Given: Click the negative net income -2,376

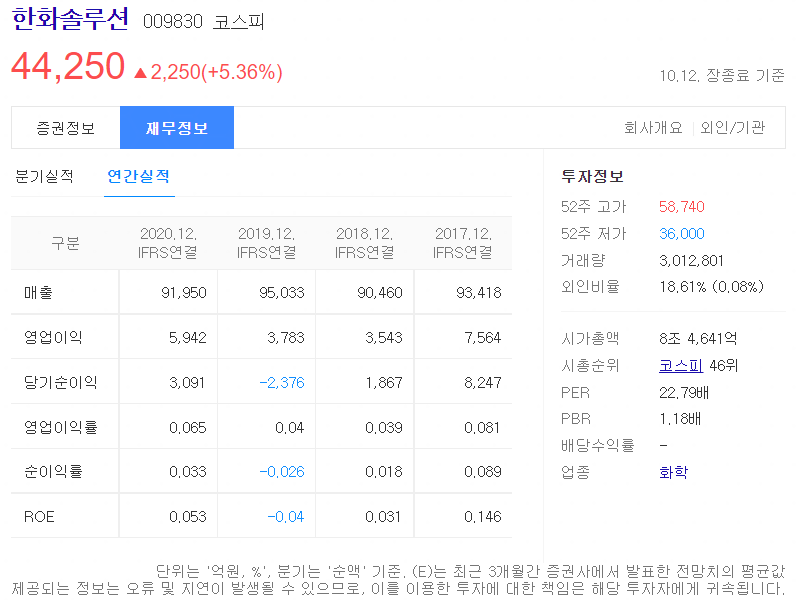Looking at the screenshot, I should click(282, 382).
